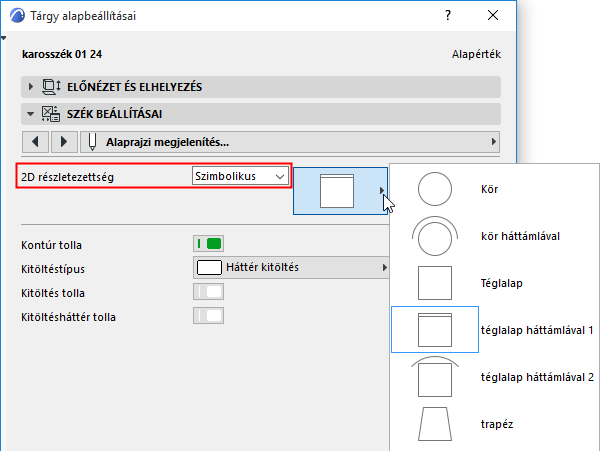The height and width of the screenshot is (451, 600).
Task: Click the flyout arrow on the symbol picker
Action: 382,190
